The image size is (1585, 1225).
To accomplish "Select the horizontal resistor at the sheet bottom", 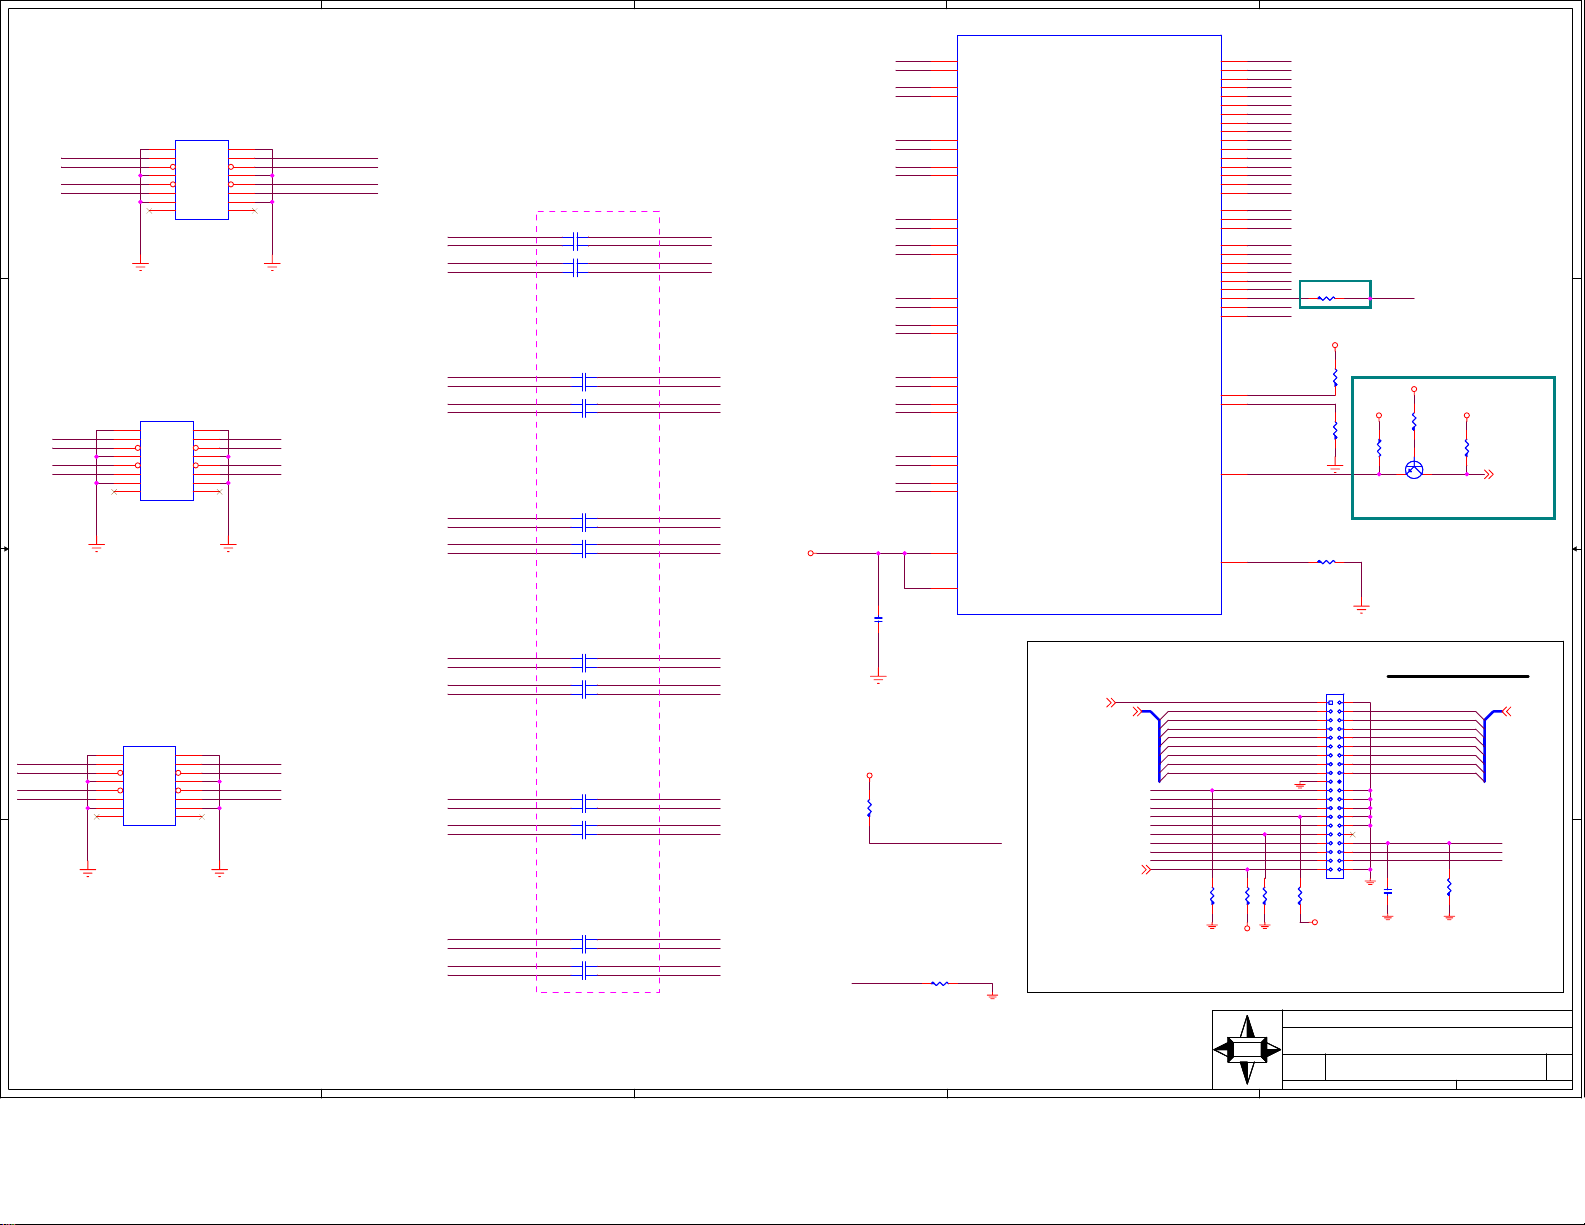I will pos(939,984).
